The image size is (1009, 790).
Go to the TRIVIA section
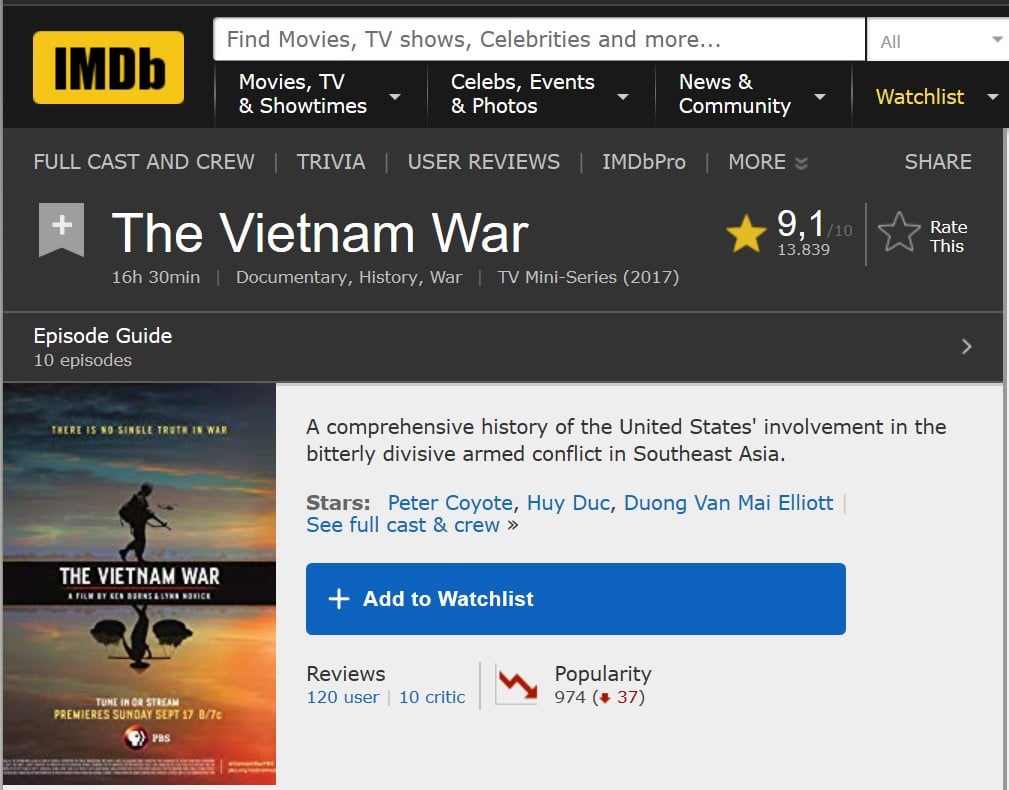(331, 162)
